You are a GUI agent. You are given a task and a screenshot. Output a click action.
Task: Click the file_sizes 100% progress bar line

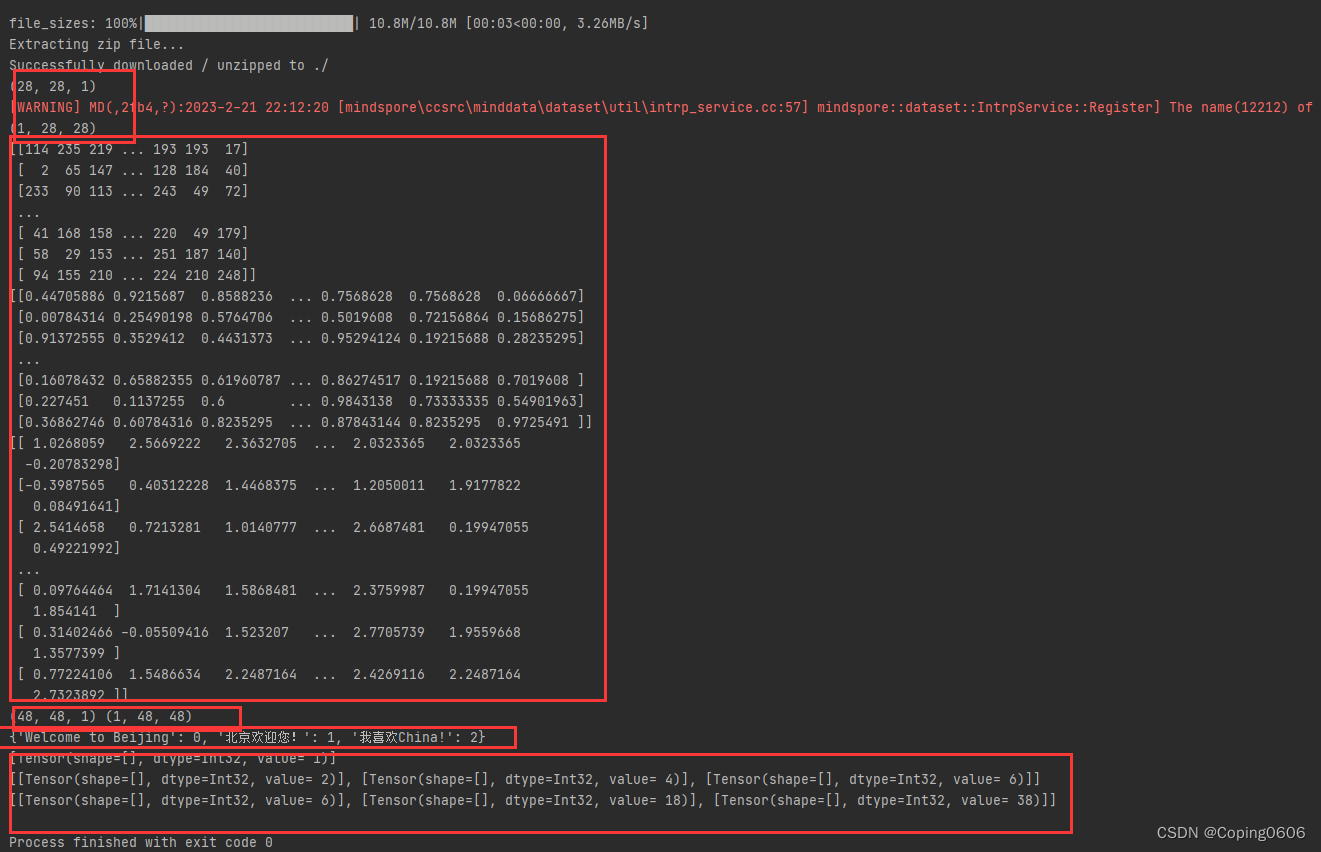click(x=328, y=23)
